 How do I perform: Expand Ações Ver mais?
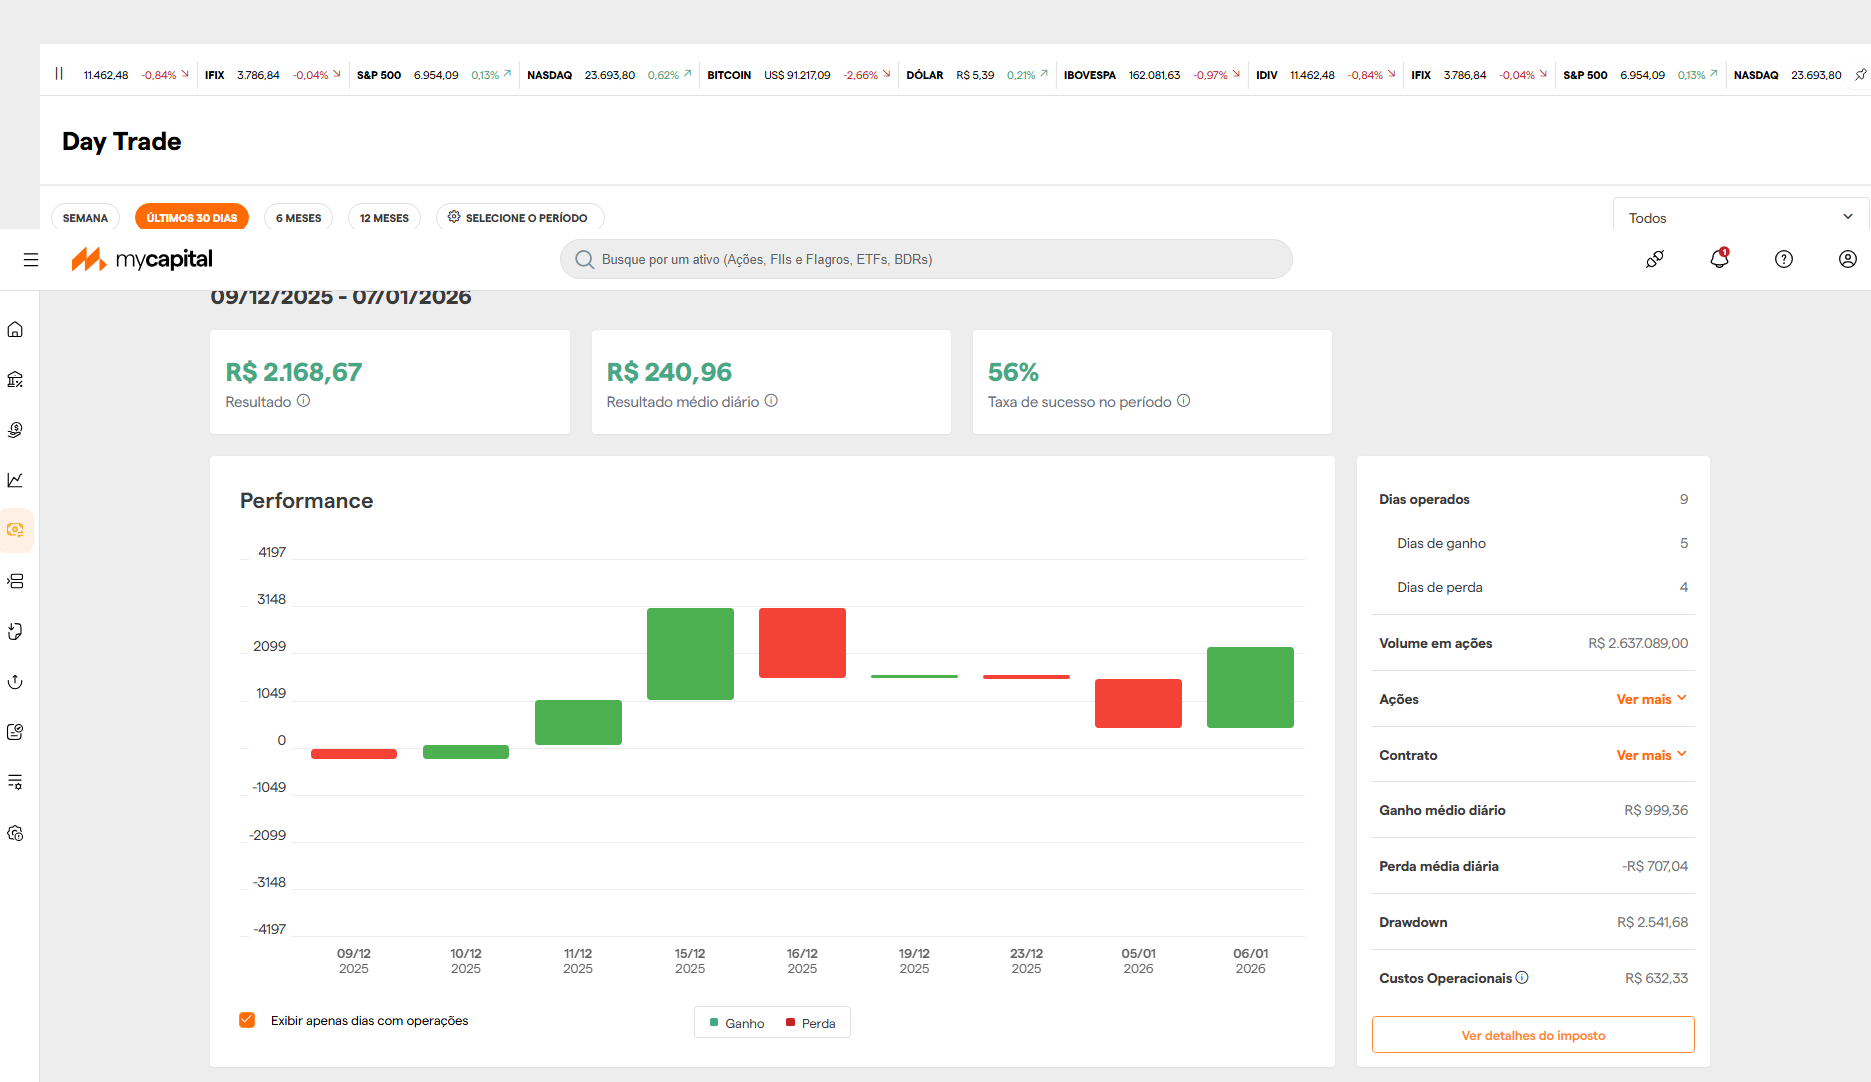click(1651, 699)
